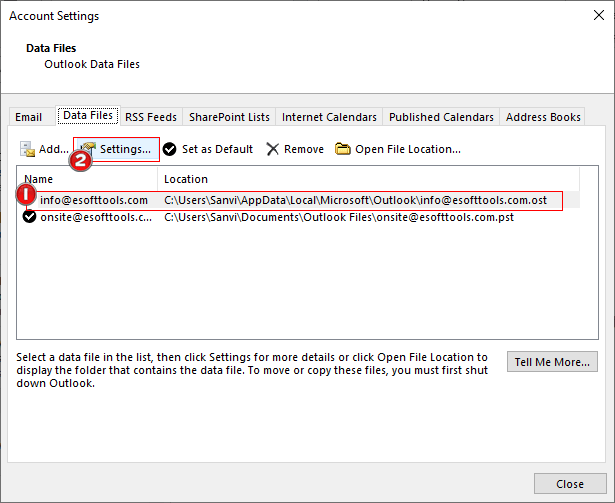Select the onsite@esofttools.c... data file name
615x503 pixels.
(96, 217)
